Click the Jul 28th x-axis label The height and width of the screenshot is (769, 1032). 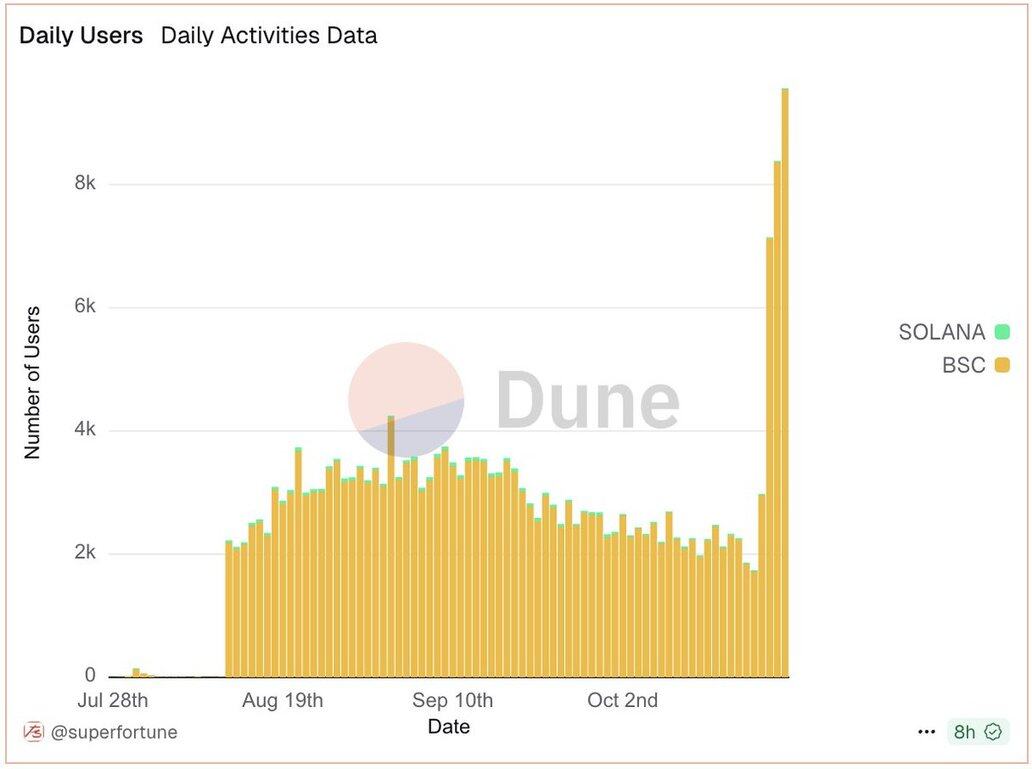click(x=112, y=700)
